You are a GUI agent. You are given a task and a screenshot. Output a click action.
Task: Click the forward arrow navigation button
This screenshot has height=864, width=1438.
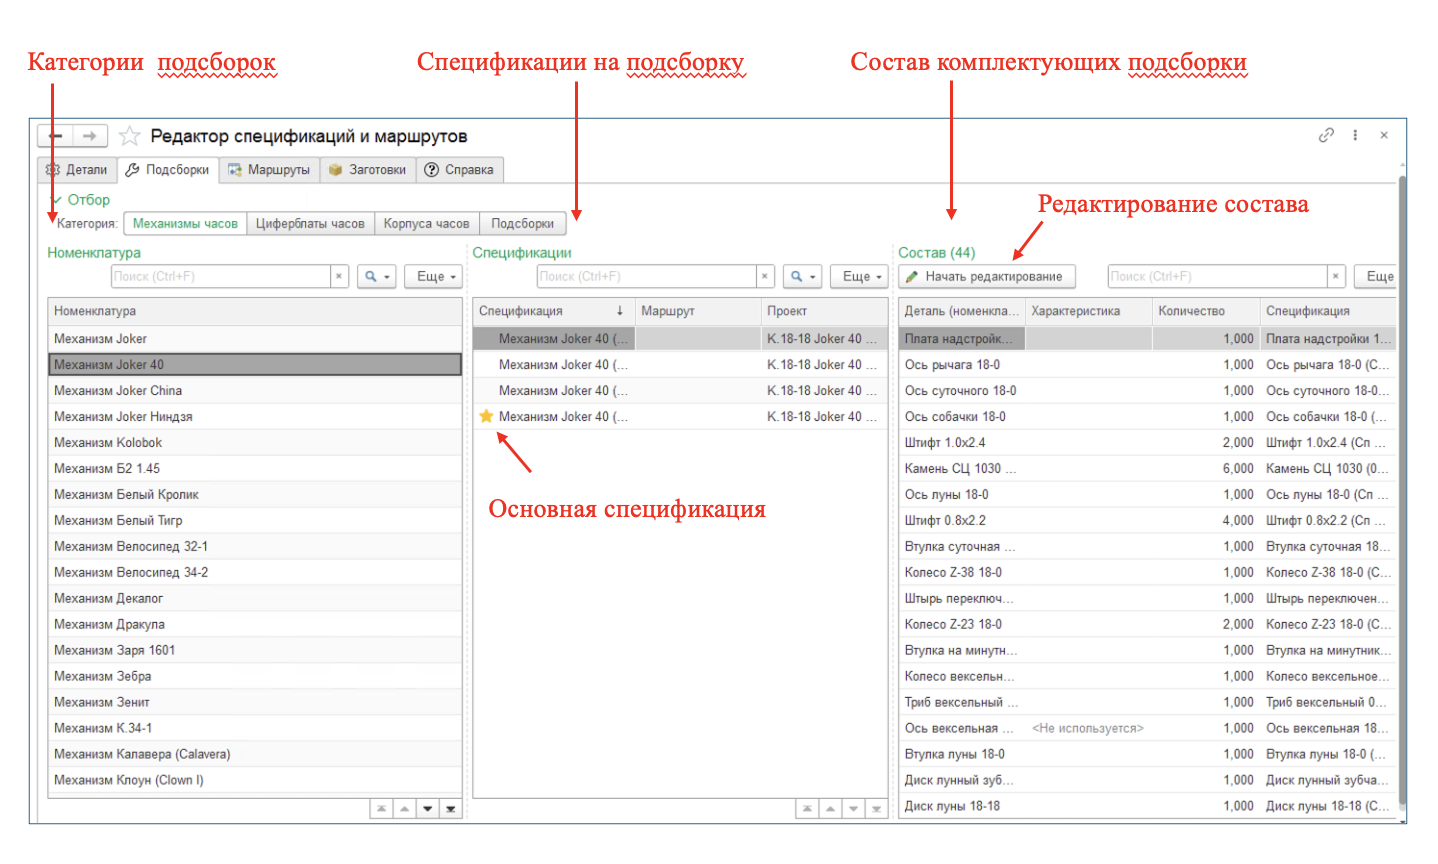tap(90, 136)
